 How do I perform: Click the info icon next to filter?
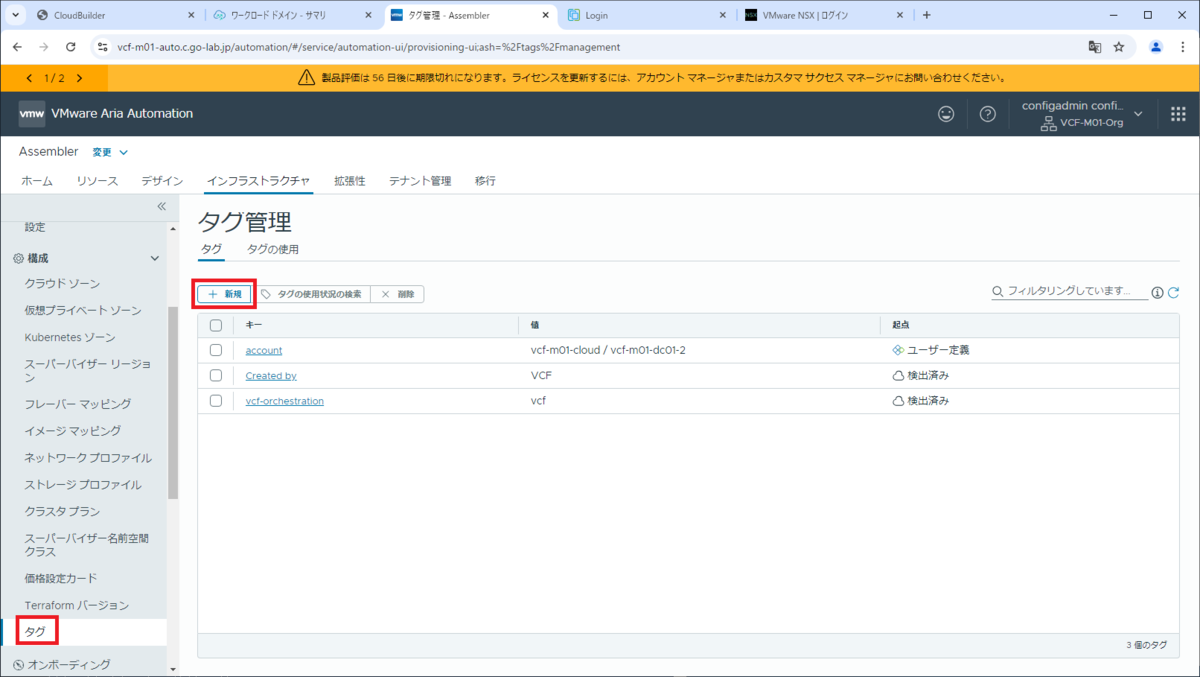[x=1157, y=292]
